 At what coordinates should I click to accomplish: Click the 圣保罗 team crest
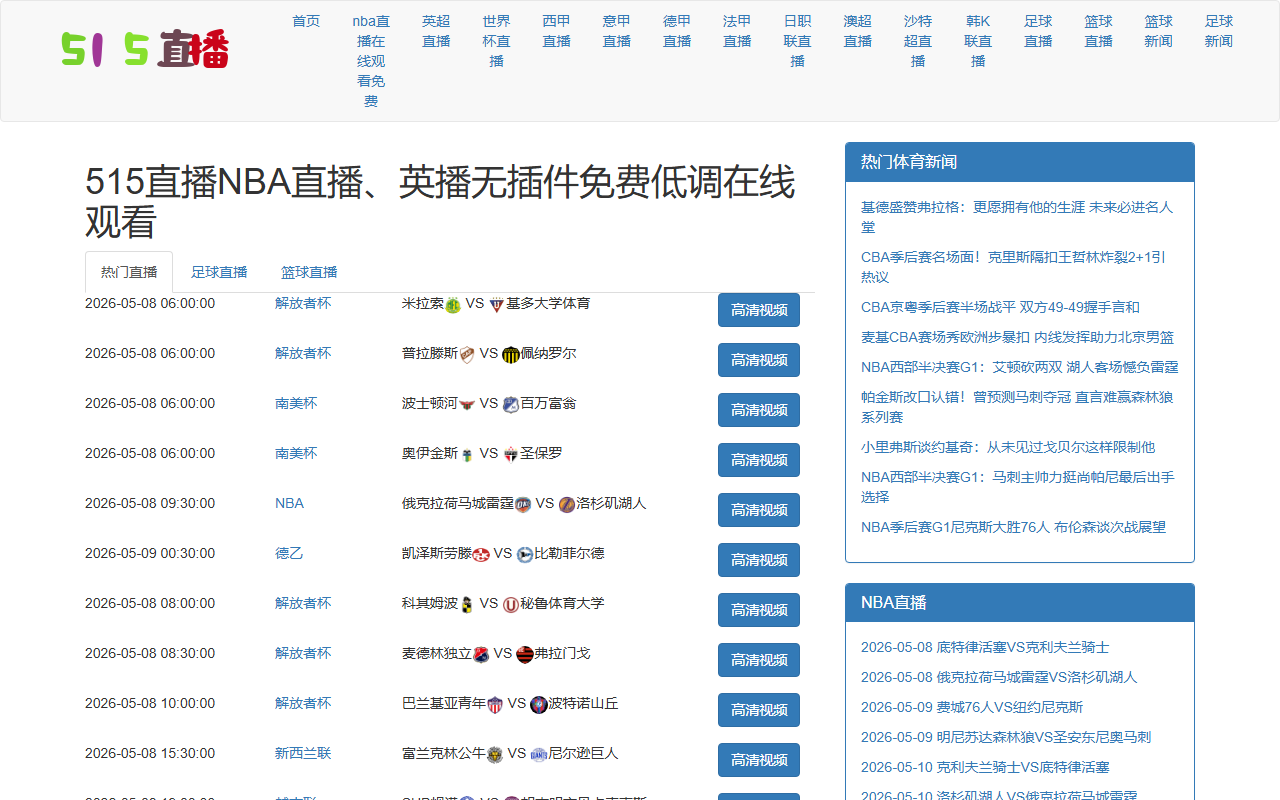[x=511, y=455]
